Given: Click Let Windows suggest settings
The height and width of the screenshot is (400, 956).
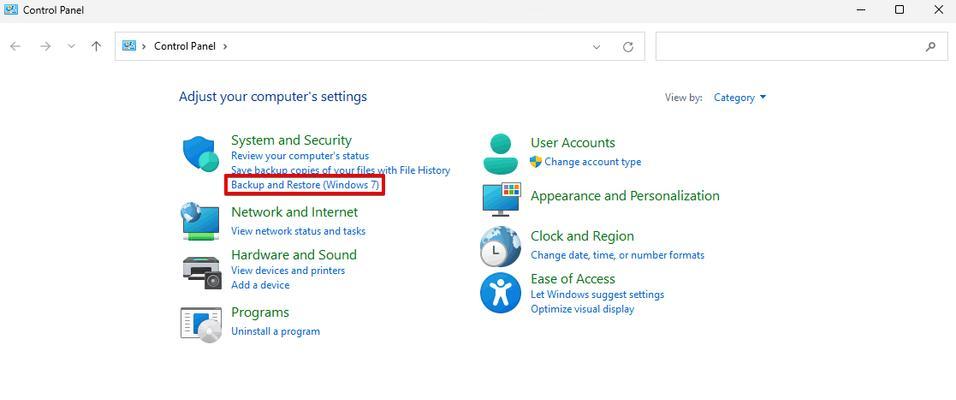Looking at the screenshot, I should 598,295.
